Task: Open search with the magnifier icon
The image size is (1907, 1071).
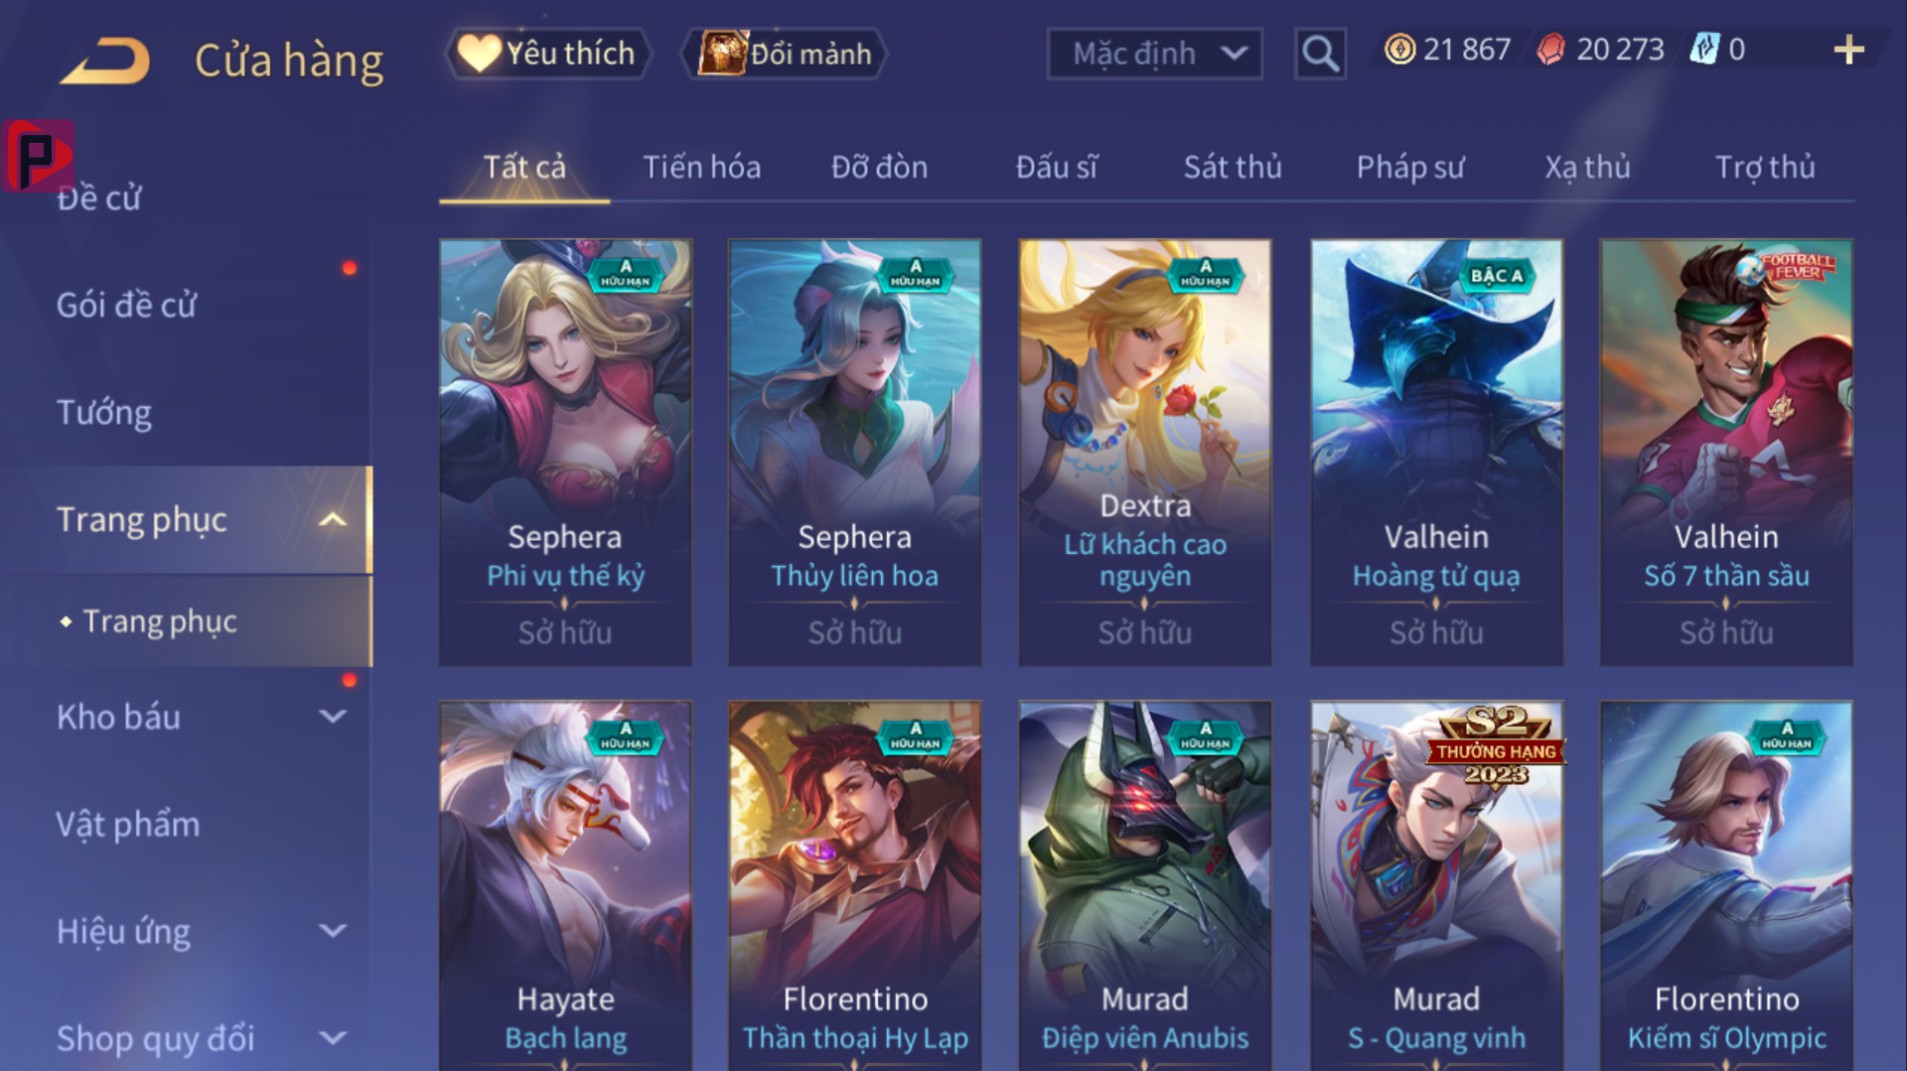Action: point(1320,53)
